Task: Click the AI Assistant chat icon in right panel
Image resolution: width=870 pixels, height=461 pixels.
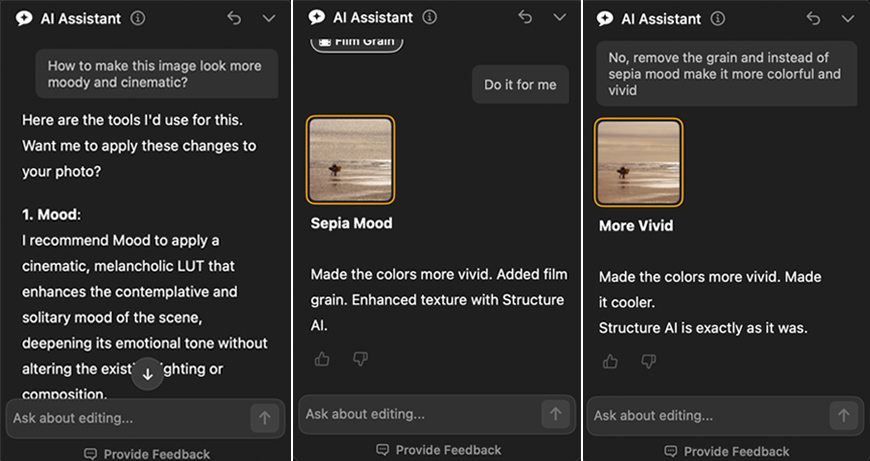Action: 605,18
